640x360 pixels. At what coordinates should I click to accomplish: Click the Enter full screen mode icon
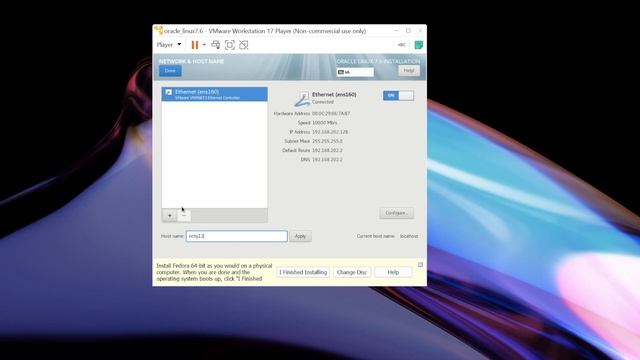click(x=230, y=45)
